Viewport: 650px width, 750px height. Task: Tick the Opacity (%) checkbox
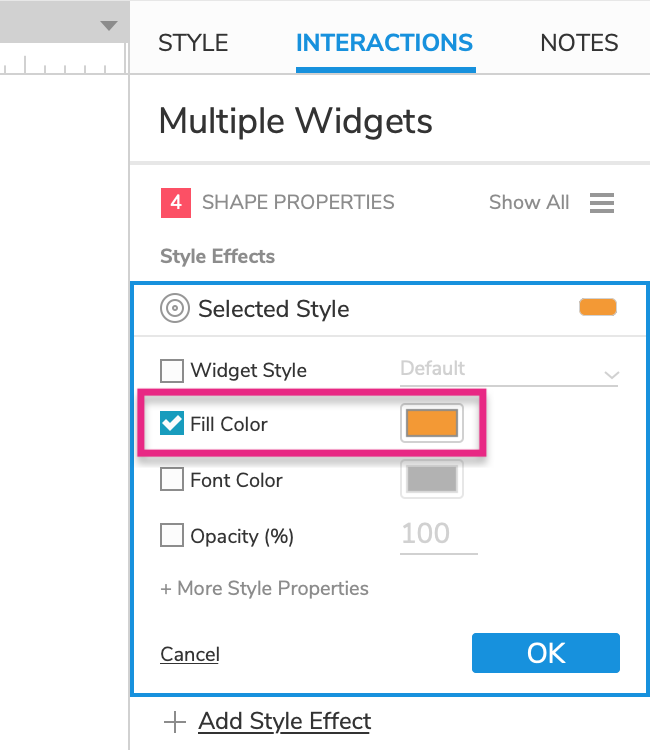point(172,536)
